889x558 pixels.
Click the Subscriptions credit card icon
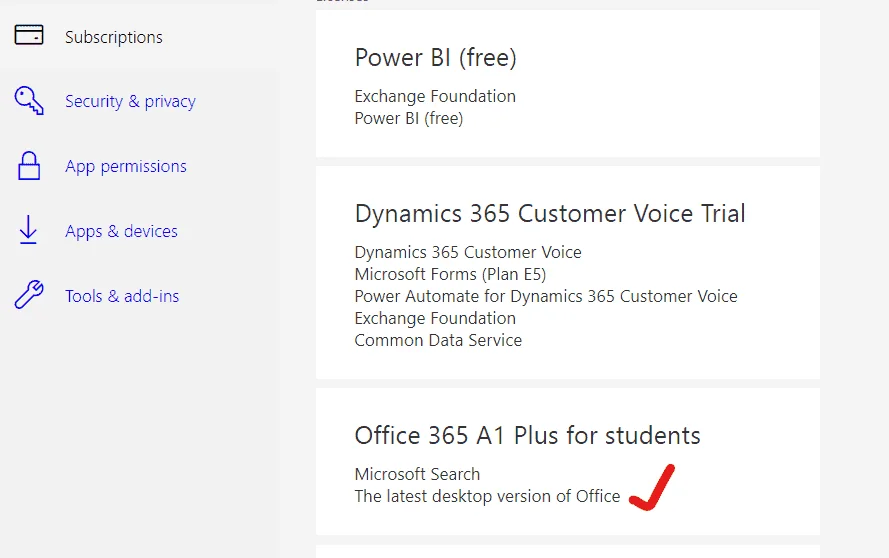coord(29,35)
